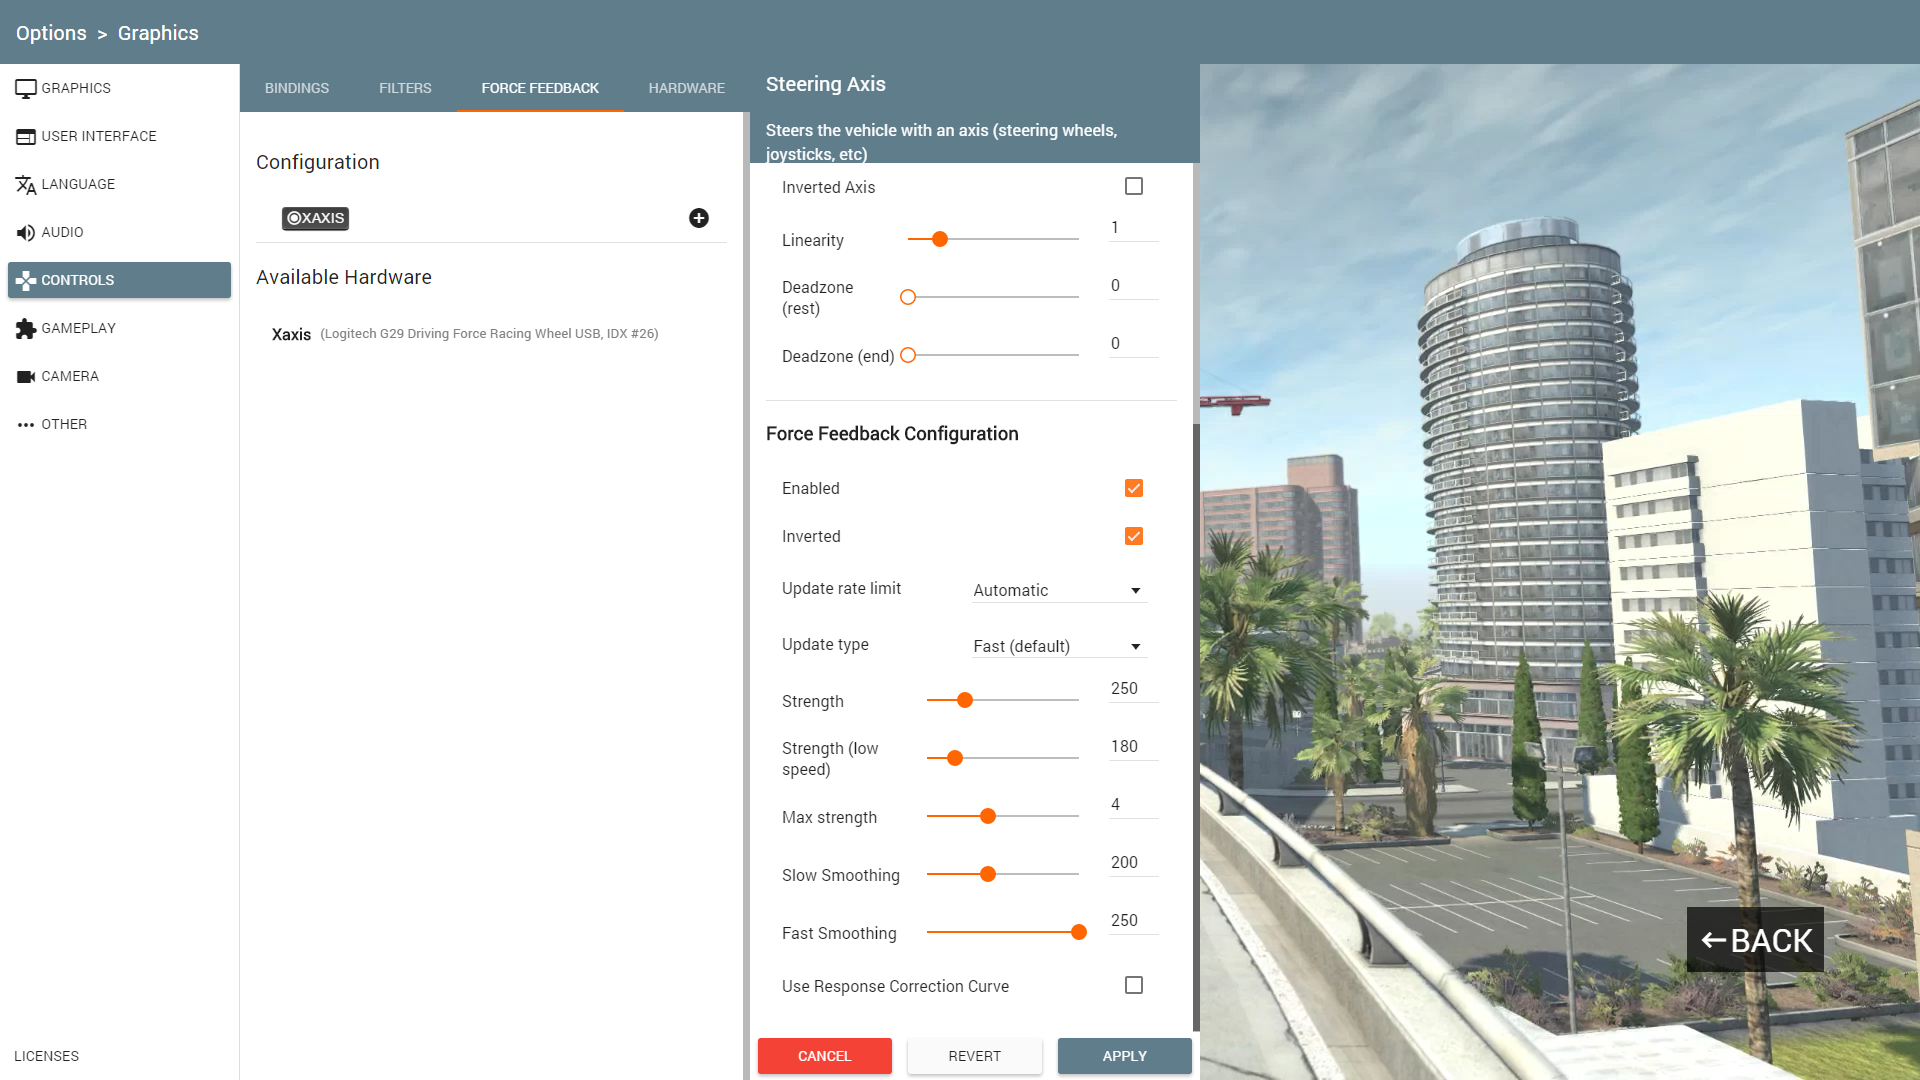Open the Update type dropdown
The width and height of the screenshot is (1920, 1080).
1059,646
